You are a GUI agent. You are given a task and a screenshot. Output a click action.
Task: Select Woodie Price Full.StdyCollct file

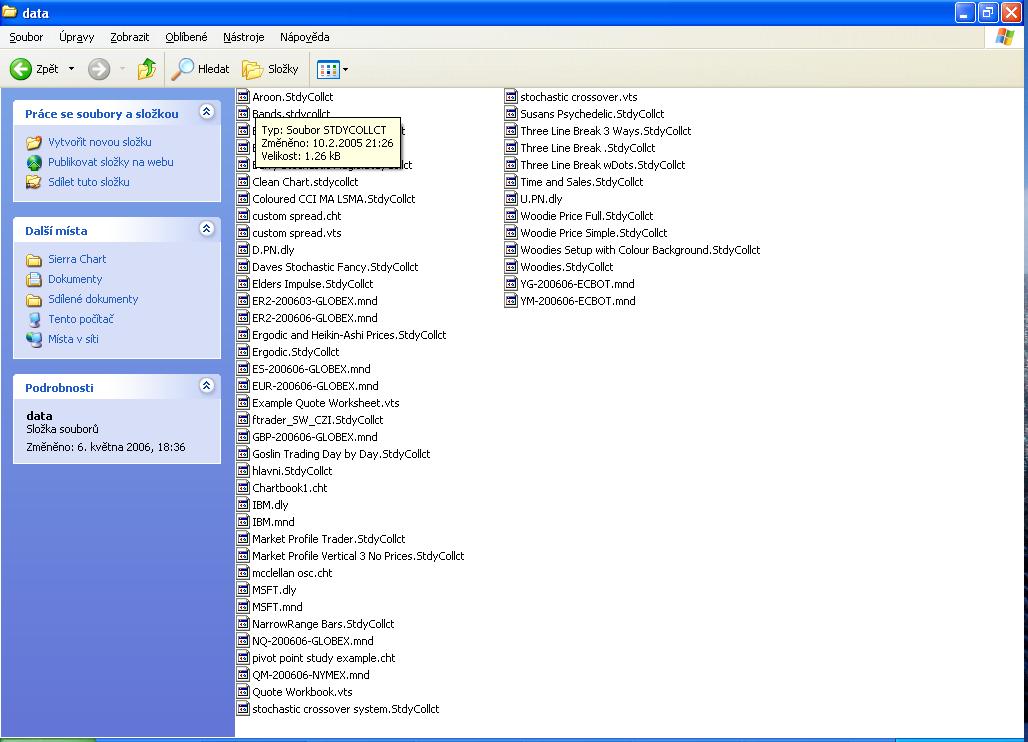click(587, 216)
